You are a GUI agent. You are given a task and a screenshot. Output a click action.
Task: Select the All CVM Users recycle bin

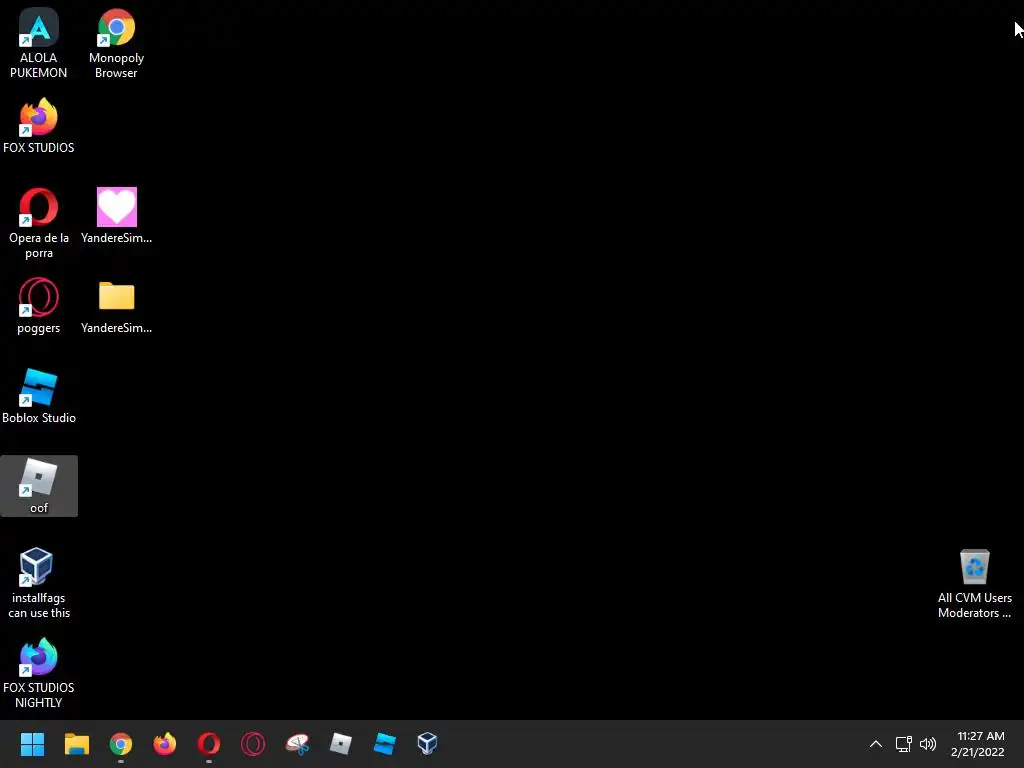click(974, 583)
